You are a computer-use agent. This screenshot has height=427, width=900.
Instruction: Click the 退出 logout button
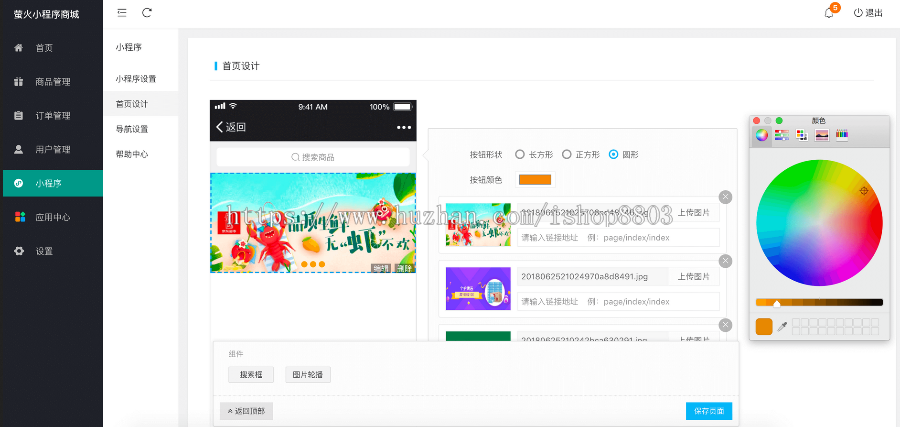tap(868, 13)
